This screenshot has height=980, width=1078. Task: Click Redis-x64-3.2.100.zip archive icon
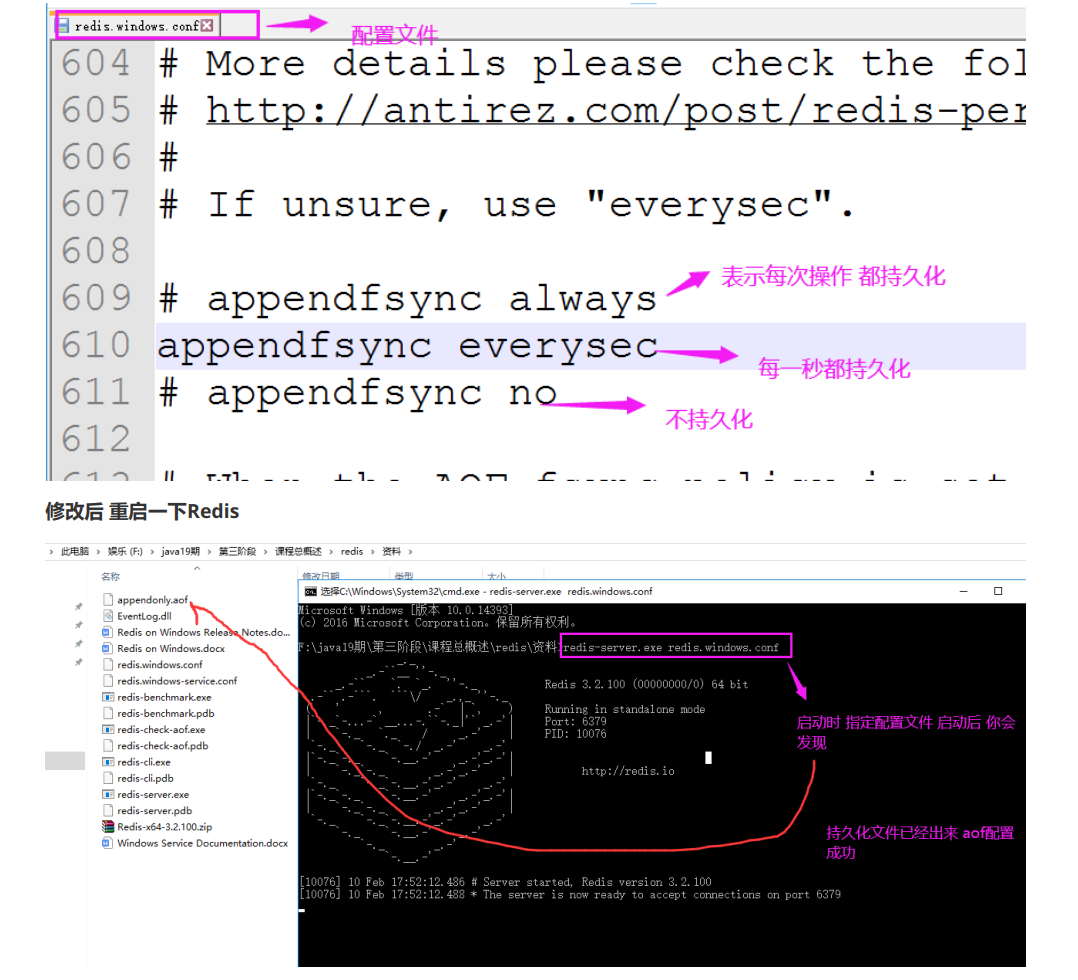[x=108, y=827]
